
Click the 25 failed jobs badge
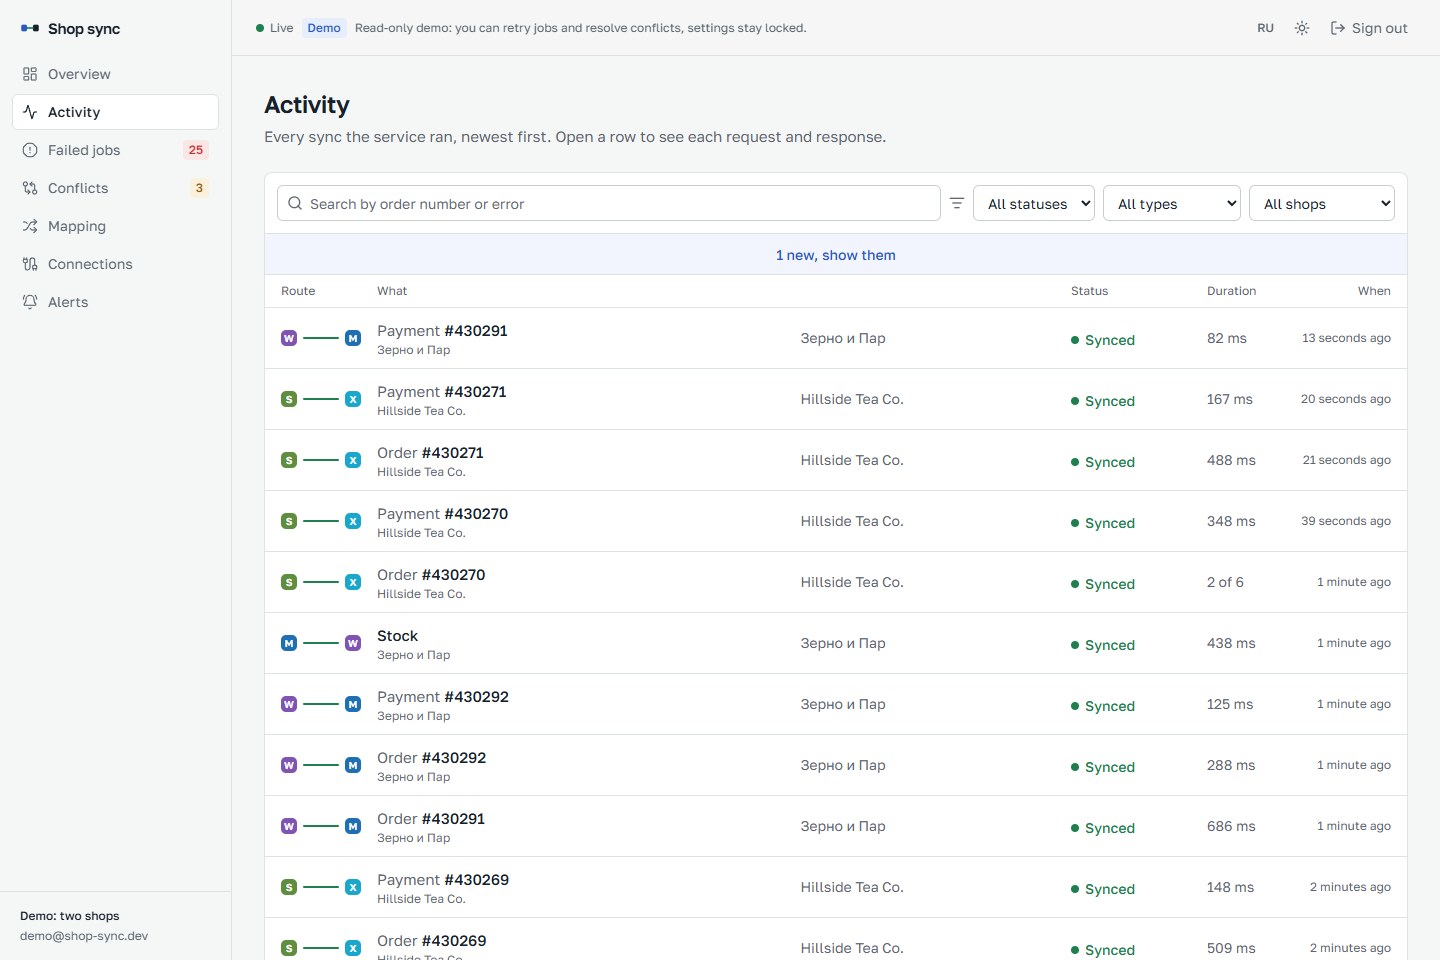pyautogui.click(x=196, y=150)
